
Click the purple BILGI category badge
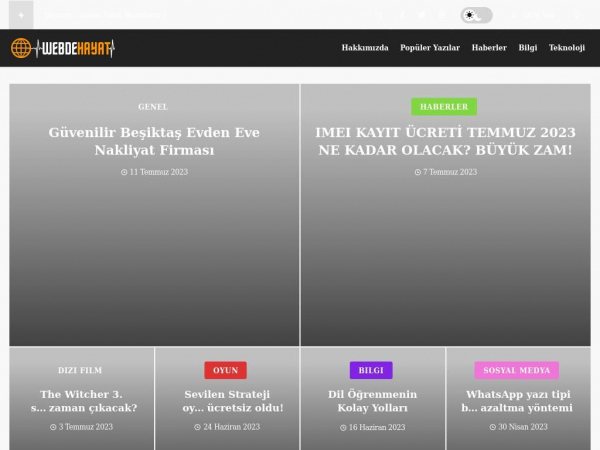[371, 370]
